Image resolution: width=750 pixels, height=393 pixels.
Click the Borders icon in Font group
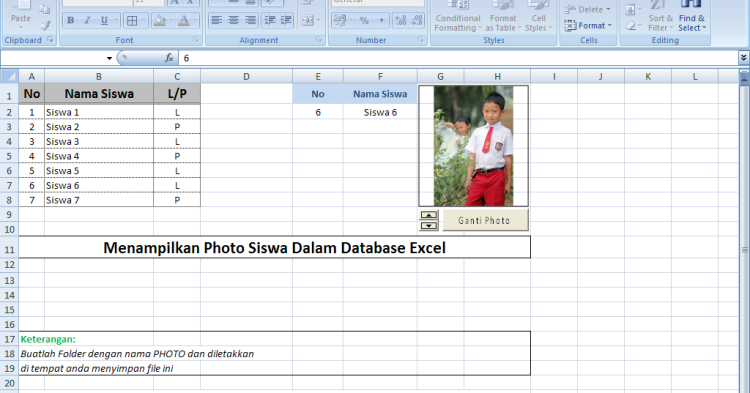click(132, 21)
